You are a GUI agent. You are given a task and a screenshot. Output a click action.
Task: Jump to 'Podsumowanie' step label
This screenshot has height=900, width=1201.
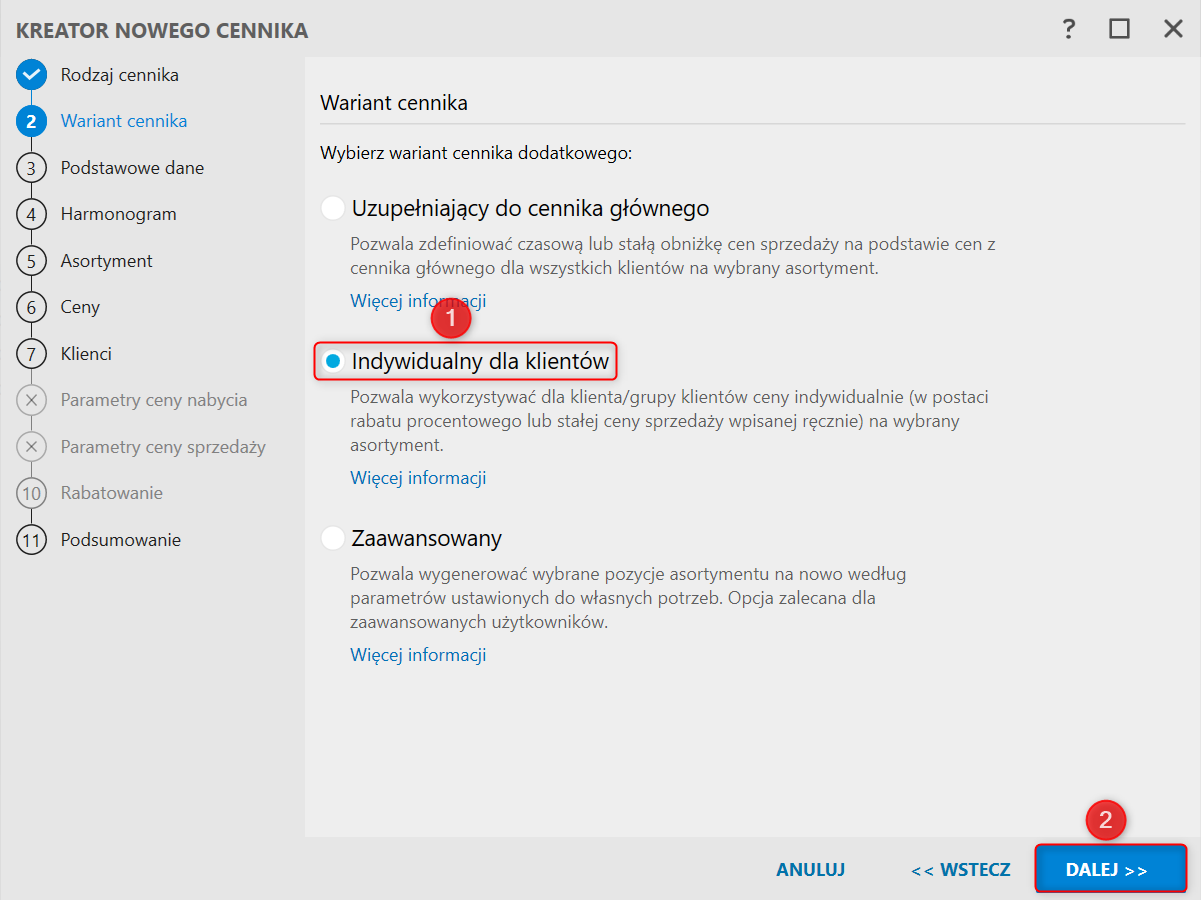[121, 540]
